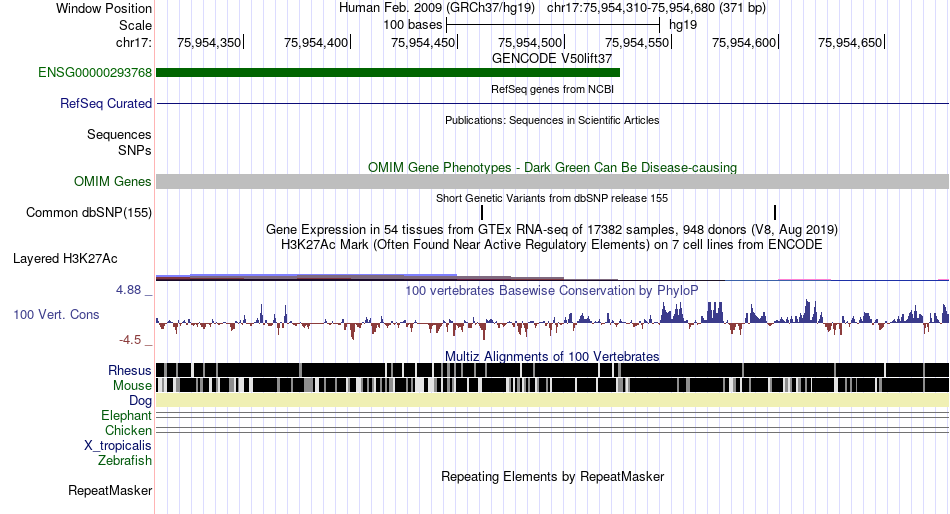Click the 75,954,500 ruler position
This screenshot has height=514, width=950.
[x=530, y=42]
